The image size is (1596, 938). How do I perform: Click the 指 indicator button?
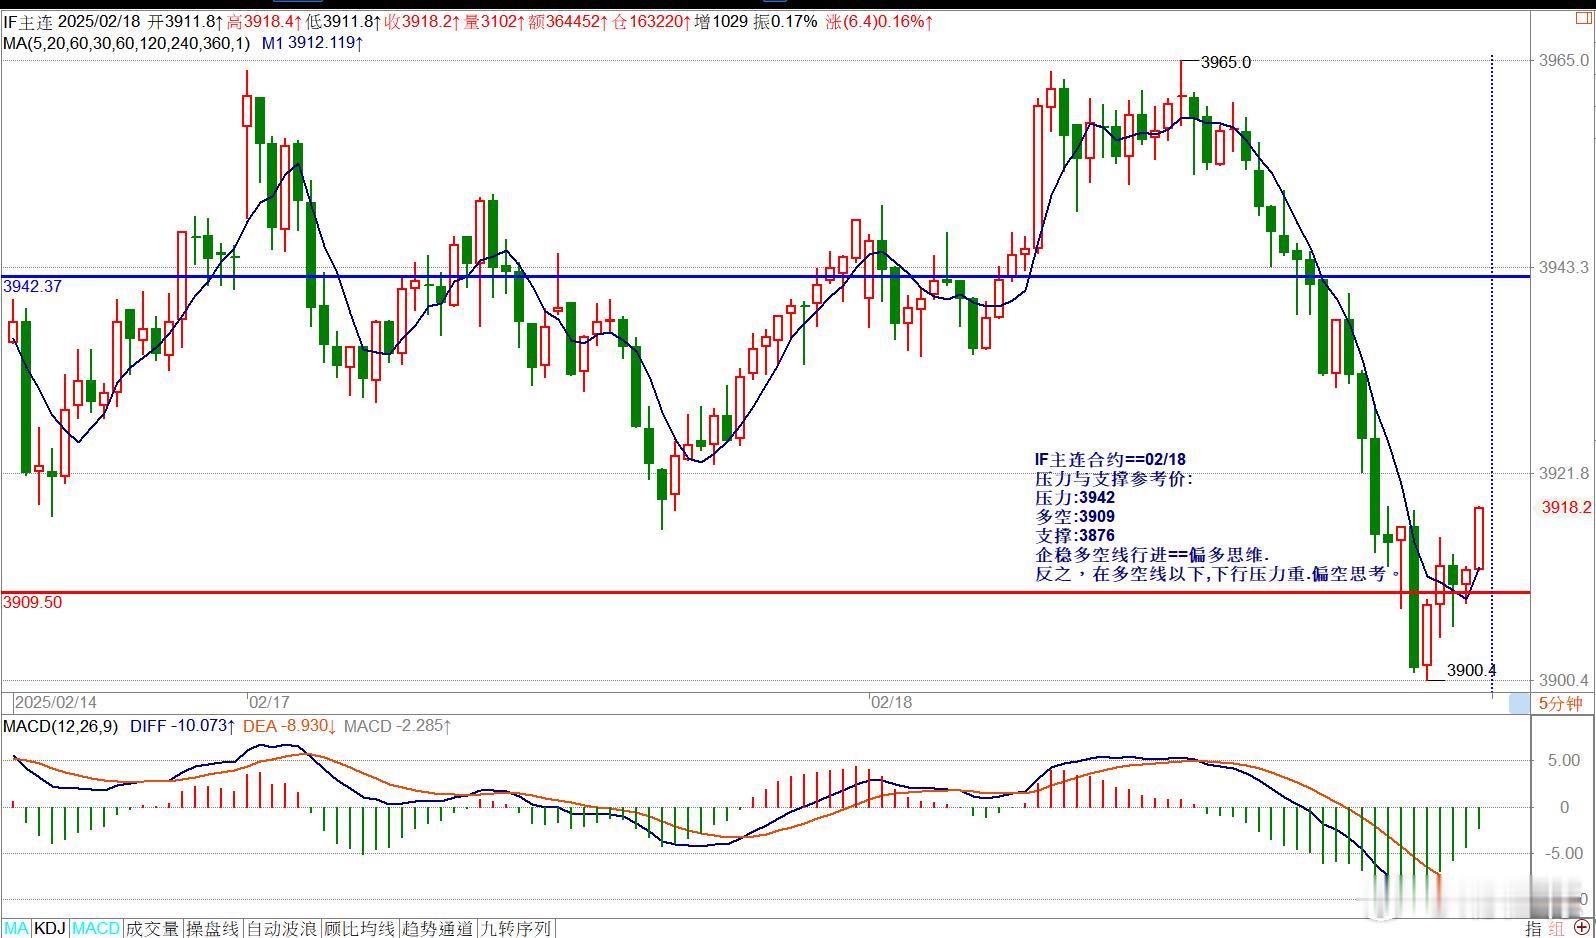pos(1532,928)
